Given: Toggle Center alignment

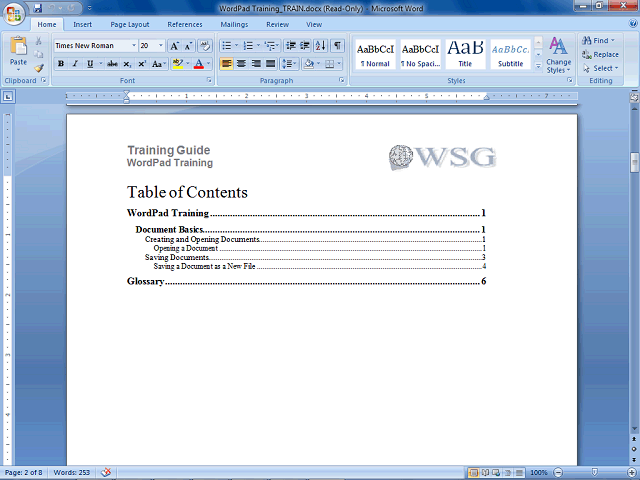Looking at the screenshot, I should coord(241,64).
